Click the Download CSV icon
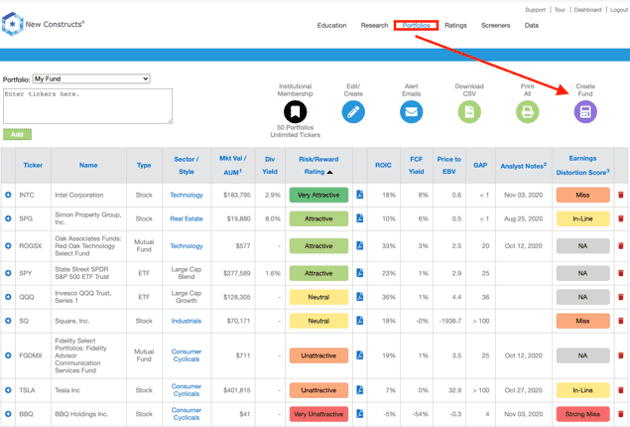The image size is (630, 427). pyautogui.click(x=469, y=112)
